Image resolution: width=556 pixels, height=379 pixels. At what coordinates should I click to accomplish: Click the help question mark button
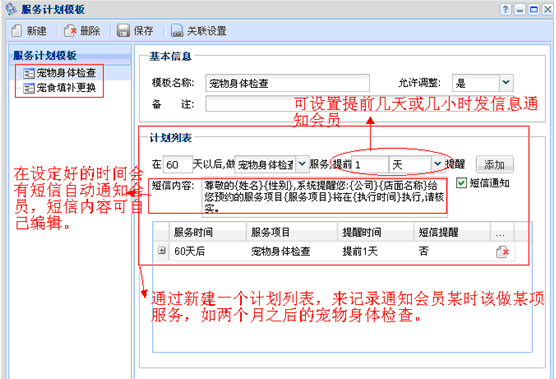point(505,10)
